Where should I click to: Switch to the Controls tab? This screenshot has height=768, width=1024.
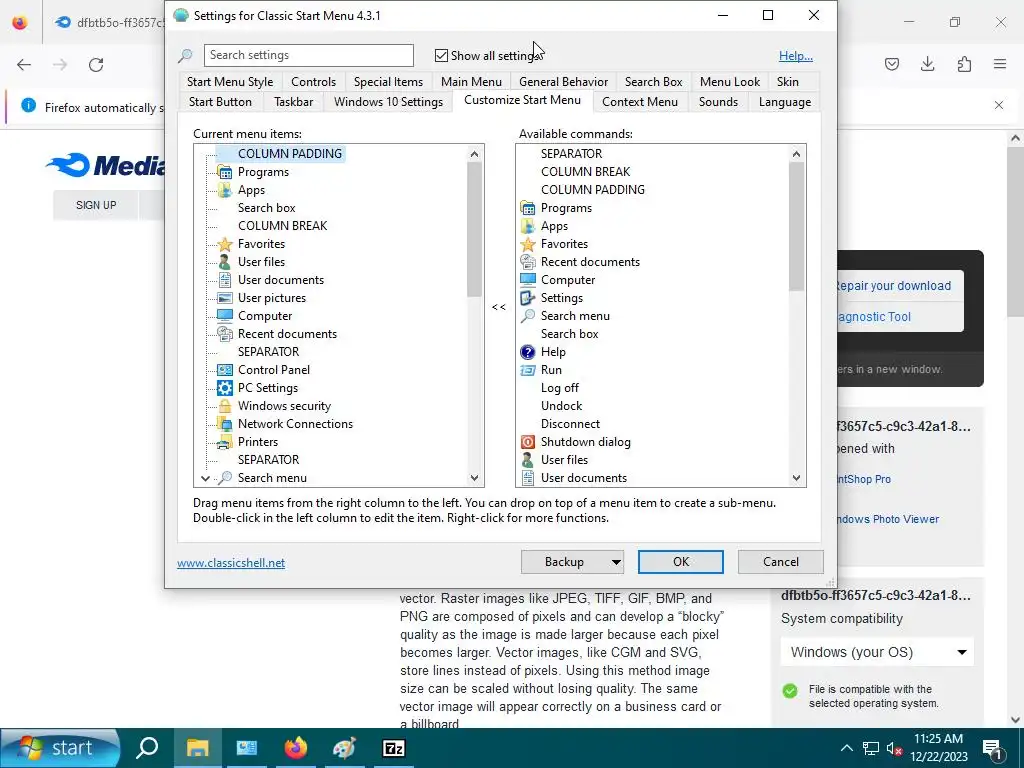tap(313, 82)
